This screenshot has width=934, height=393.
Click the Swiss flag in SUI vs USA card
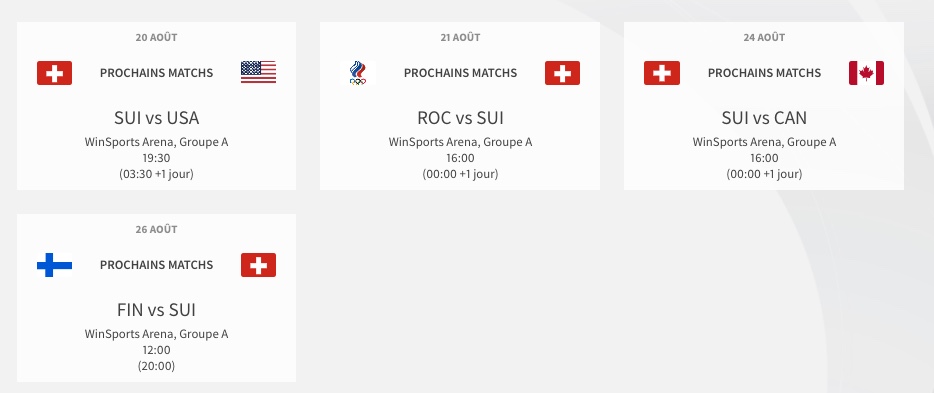[54, 73]
